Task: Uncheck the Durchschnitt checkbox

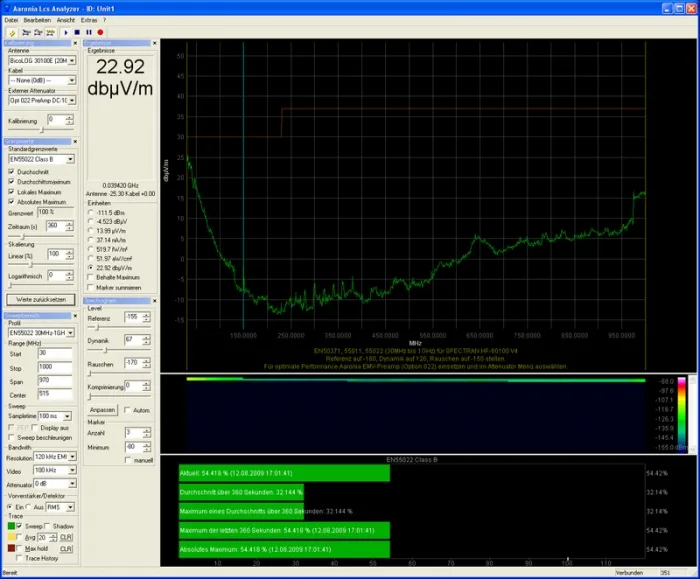Action: [11, 171]
